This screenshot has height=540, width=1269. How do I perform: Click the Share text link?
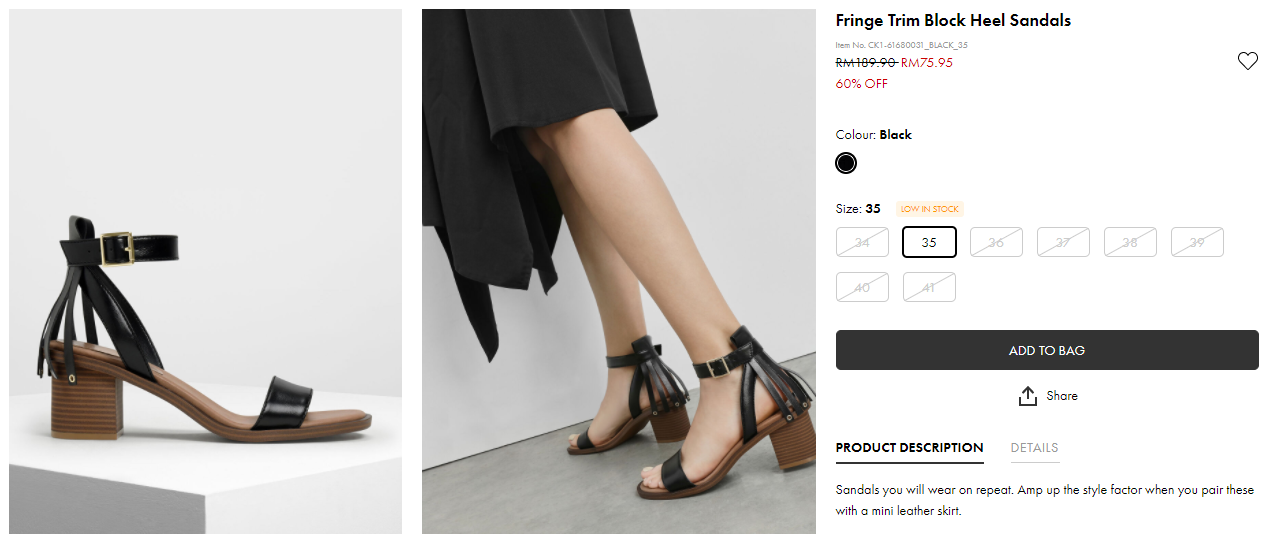pyautogui.click(x=1062, y=396)
